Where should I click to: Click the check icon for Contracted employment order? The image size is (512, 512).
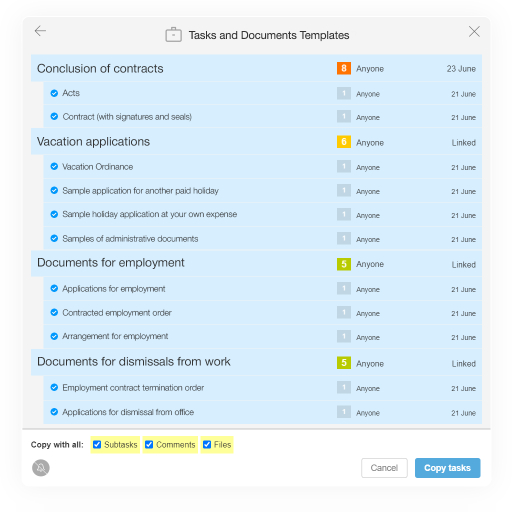pos(54,312)
